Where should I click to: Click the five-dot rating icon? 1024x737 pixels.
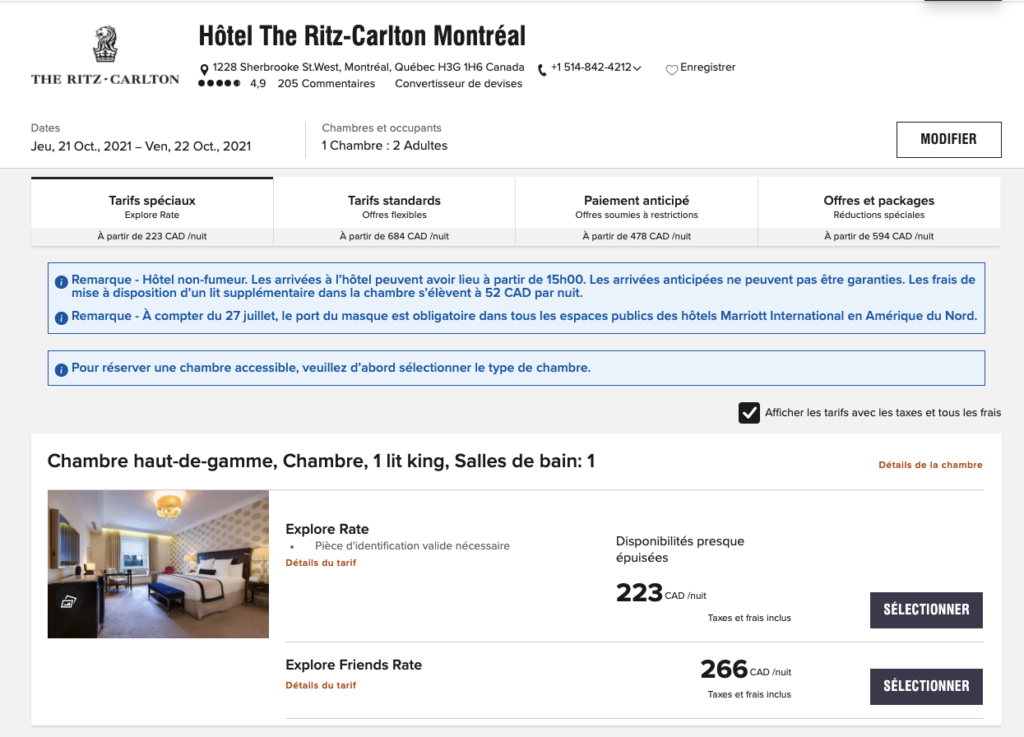(219, 84)
